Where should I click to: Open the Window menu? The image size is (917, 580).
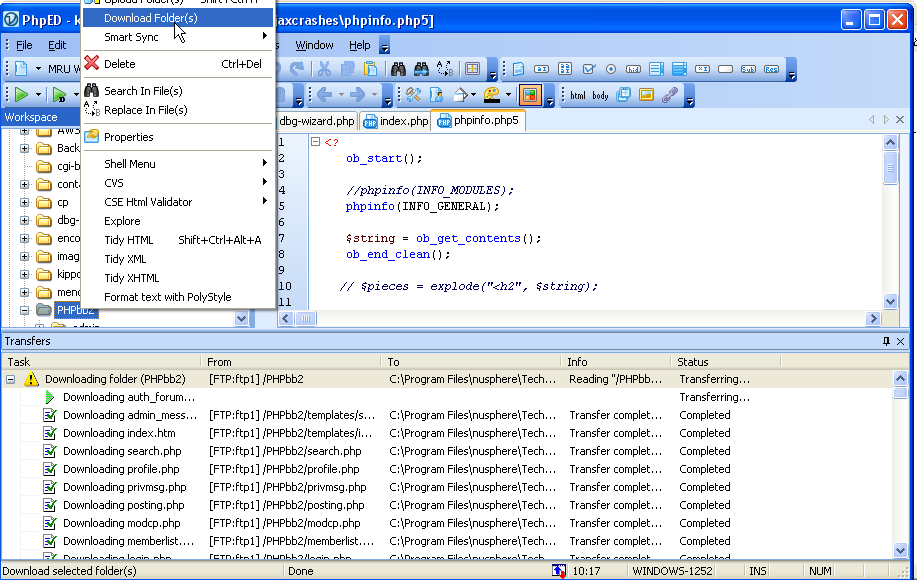(314, 45)
